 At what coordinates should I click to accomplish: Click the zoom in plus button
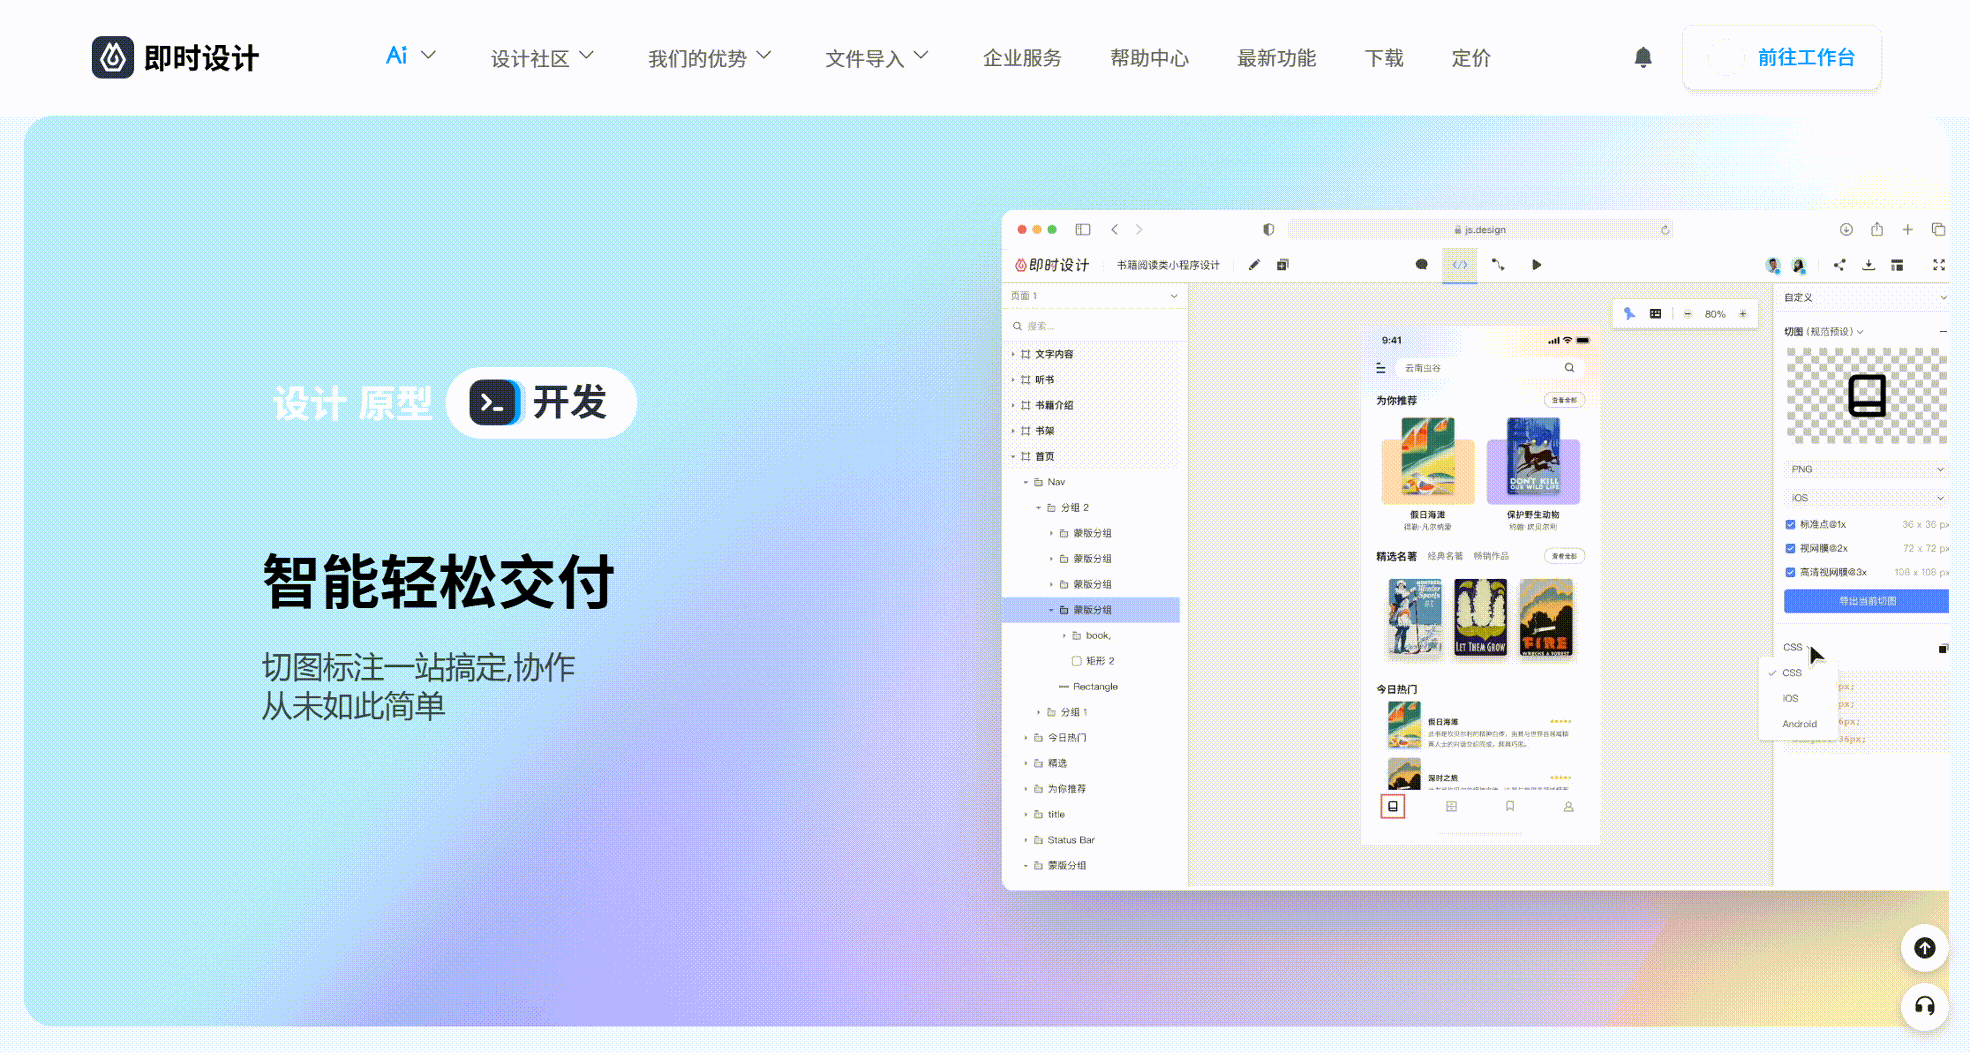(1743, 314)
